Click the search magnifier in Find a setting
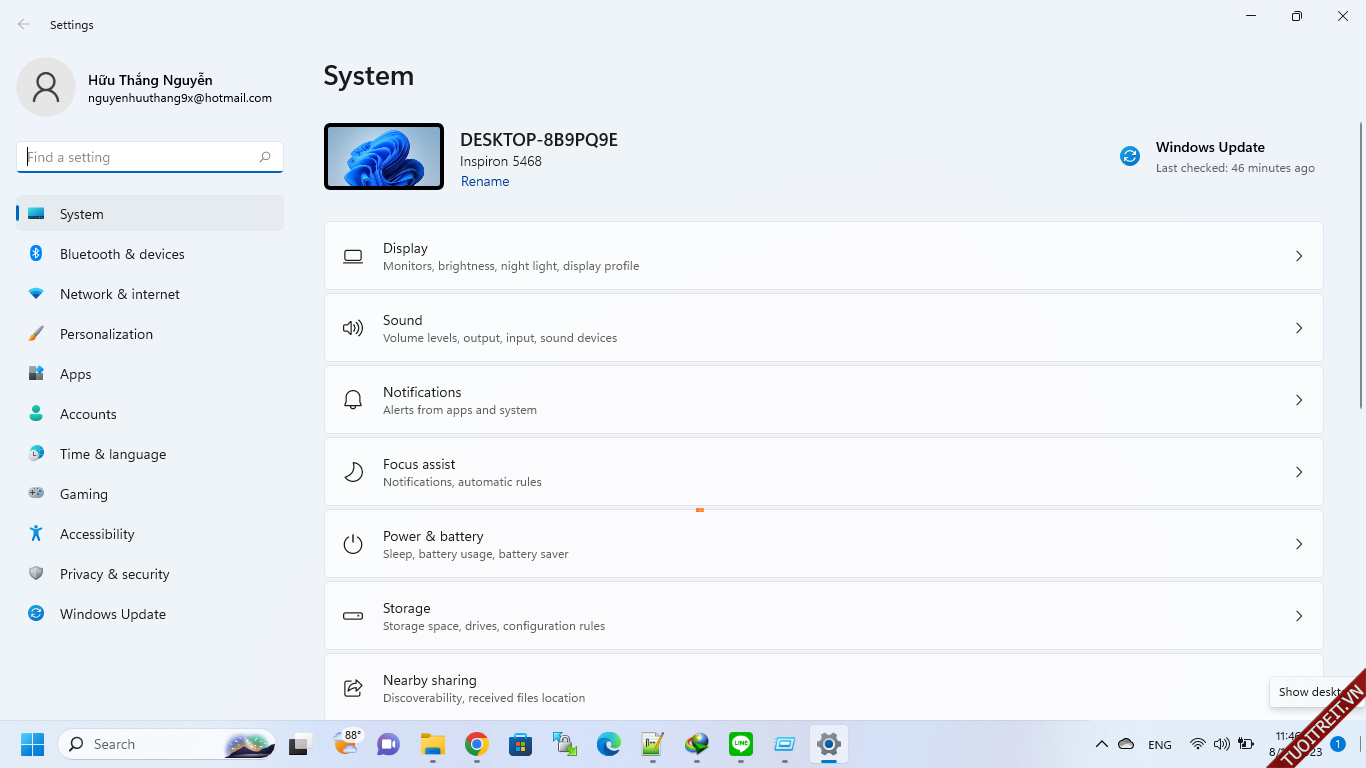The width and height of the screenshot is (1366, 768). [x=265, y=157]
